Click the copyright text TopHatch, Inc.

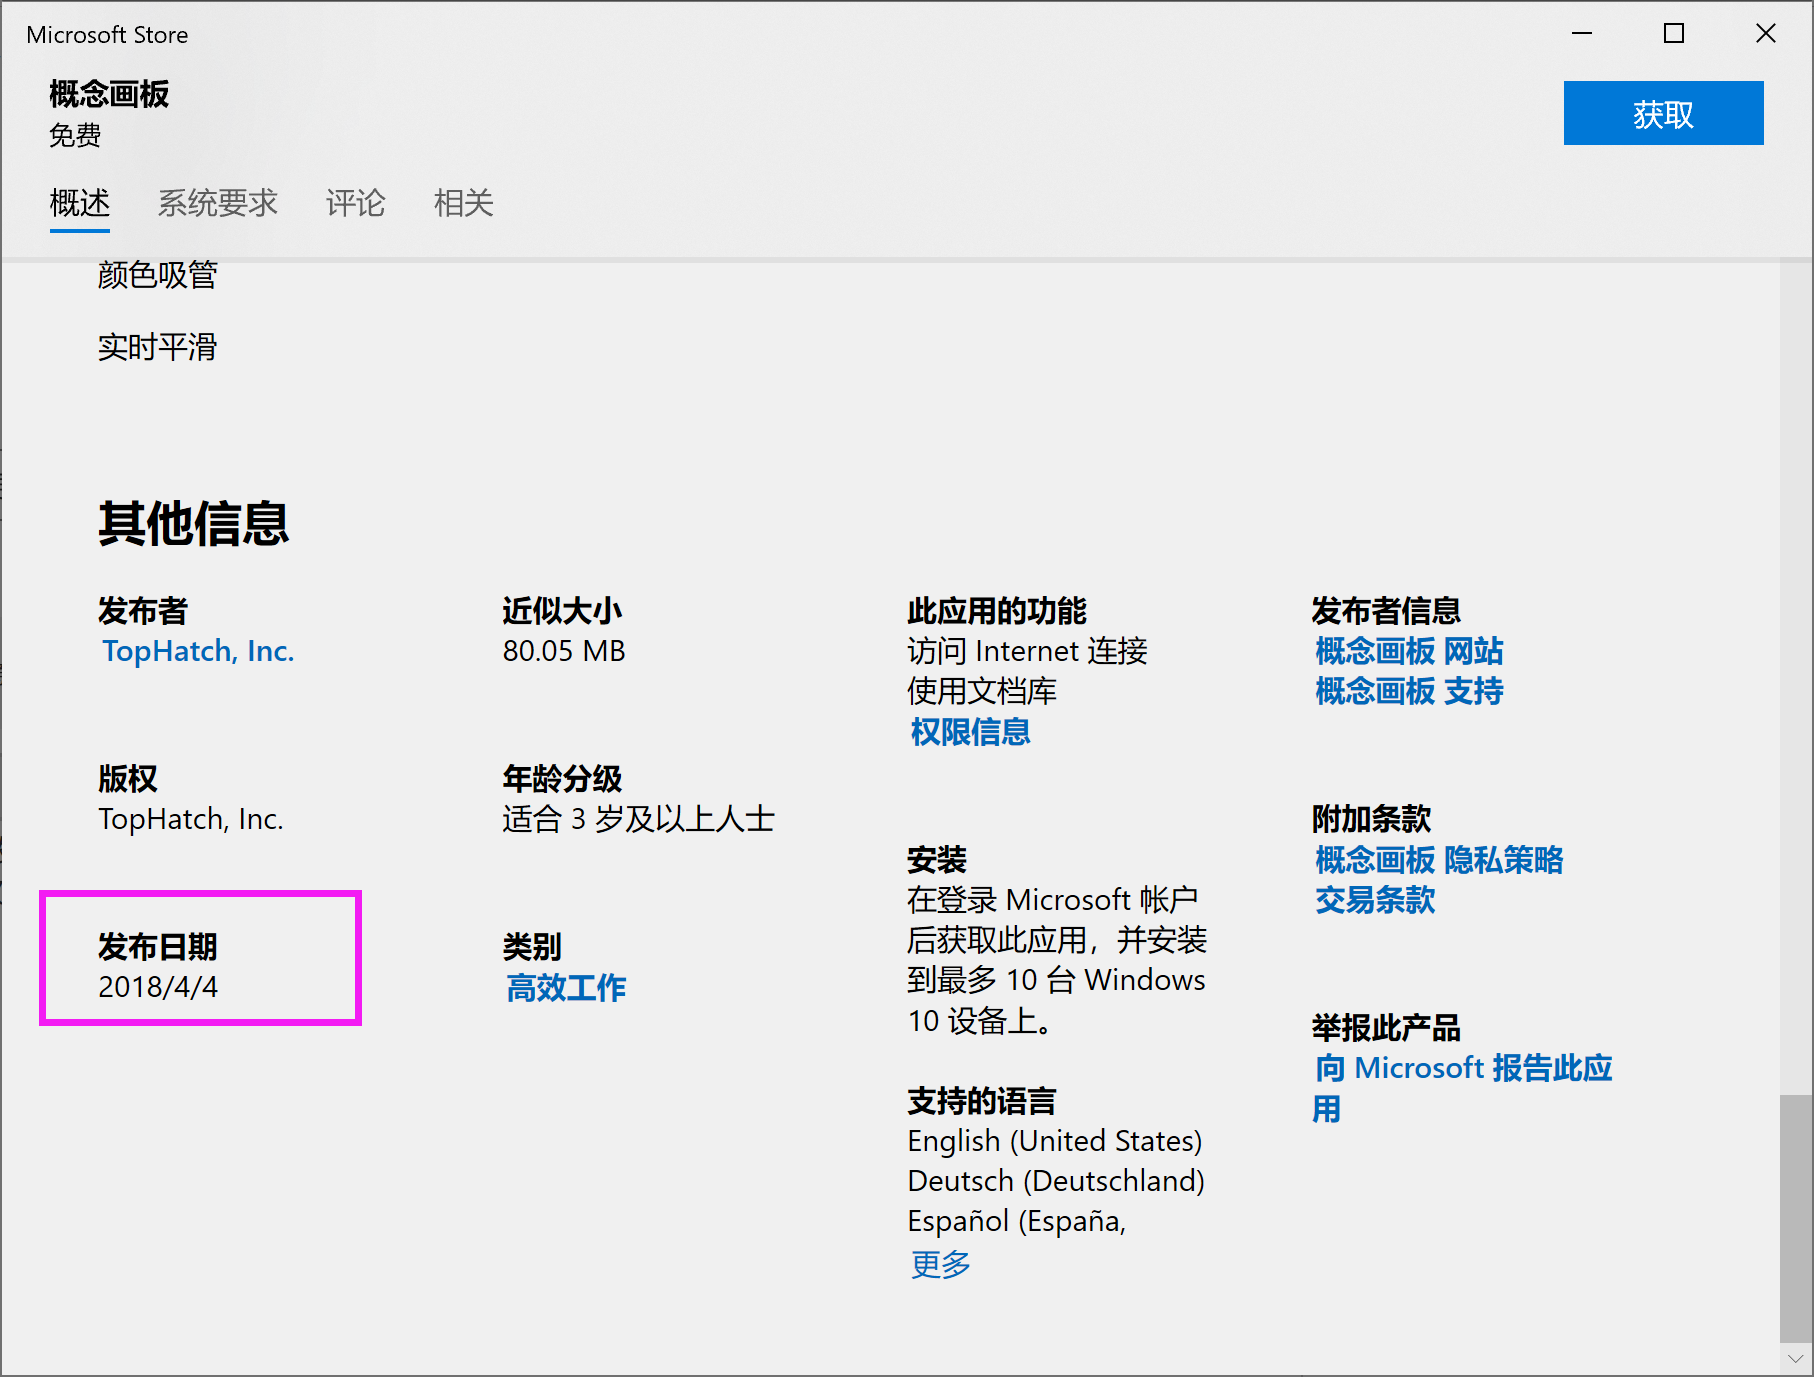click(x=191, y=819)
